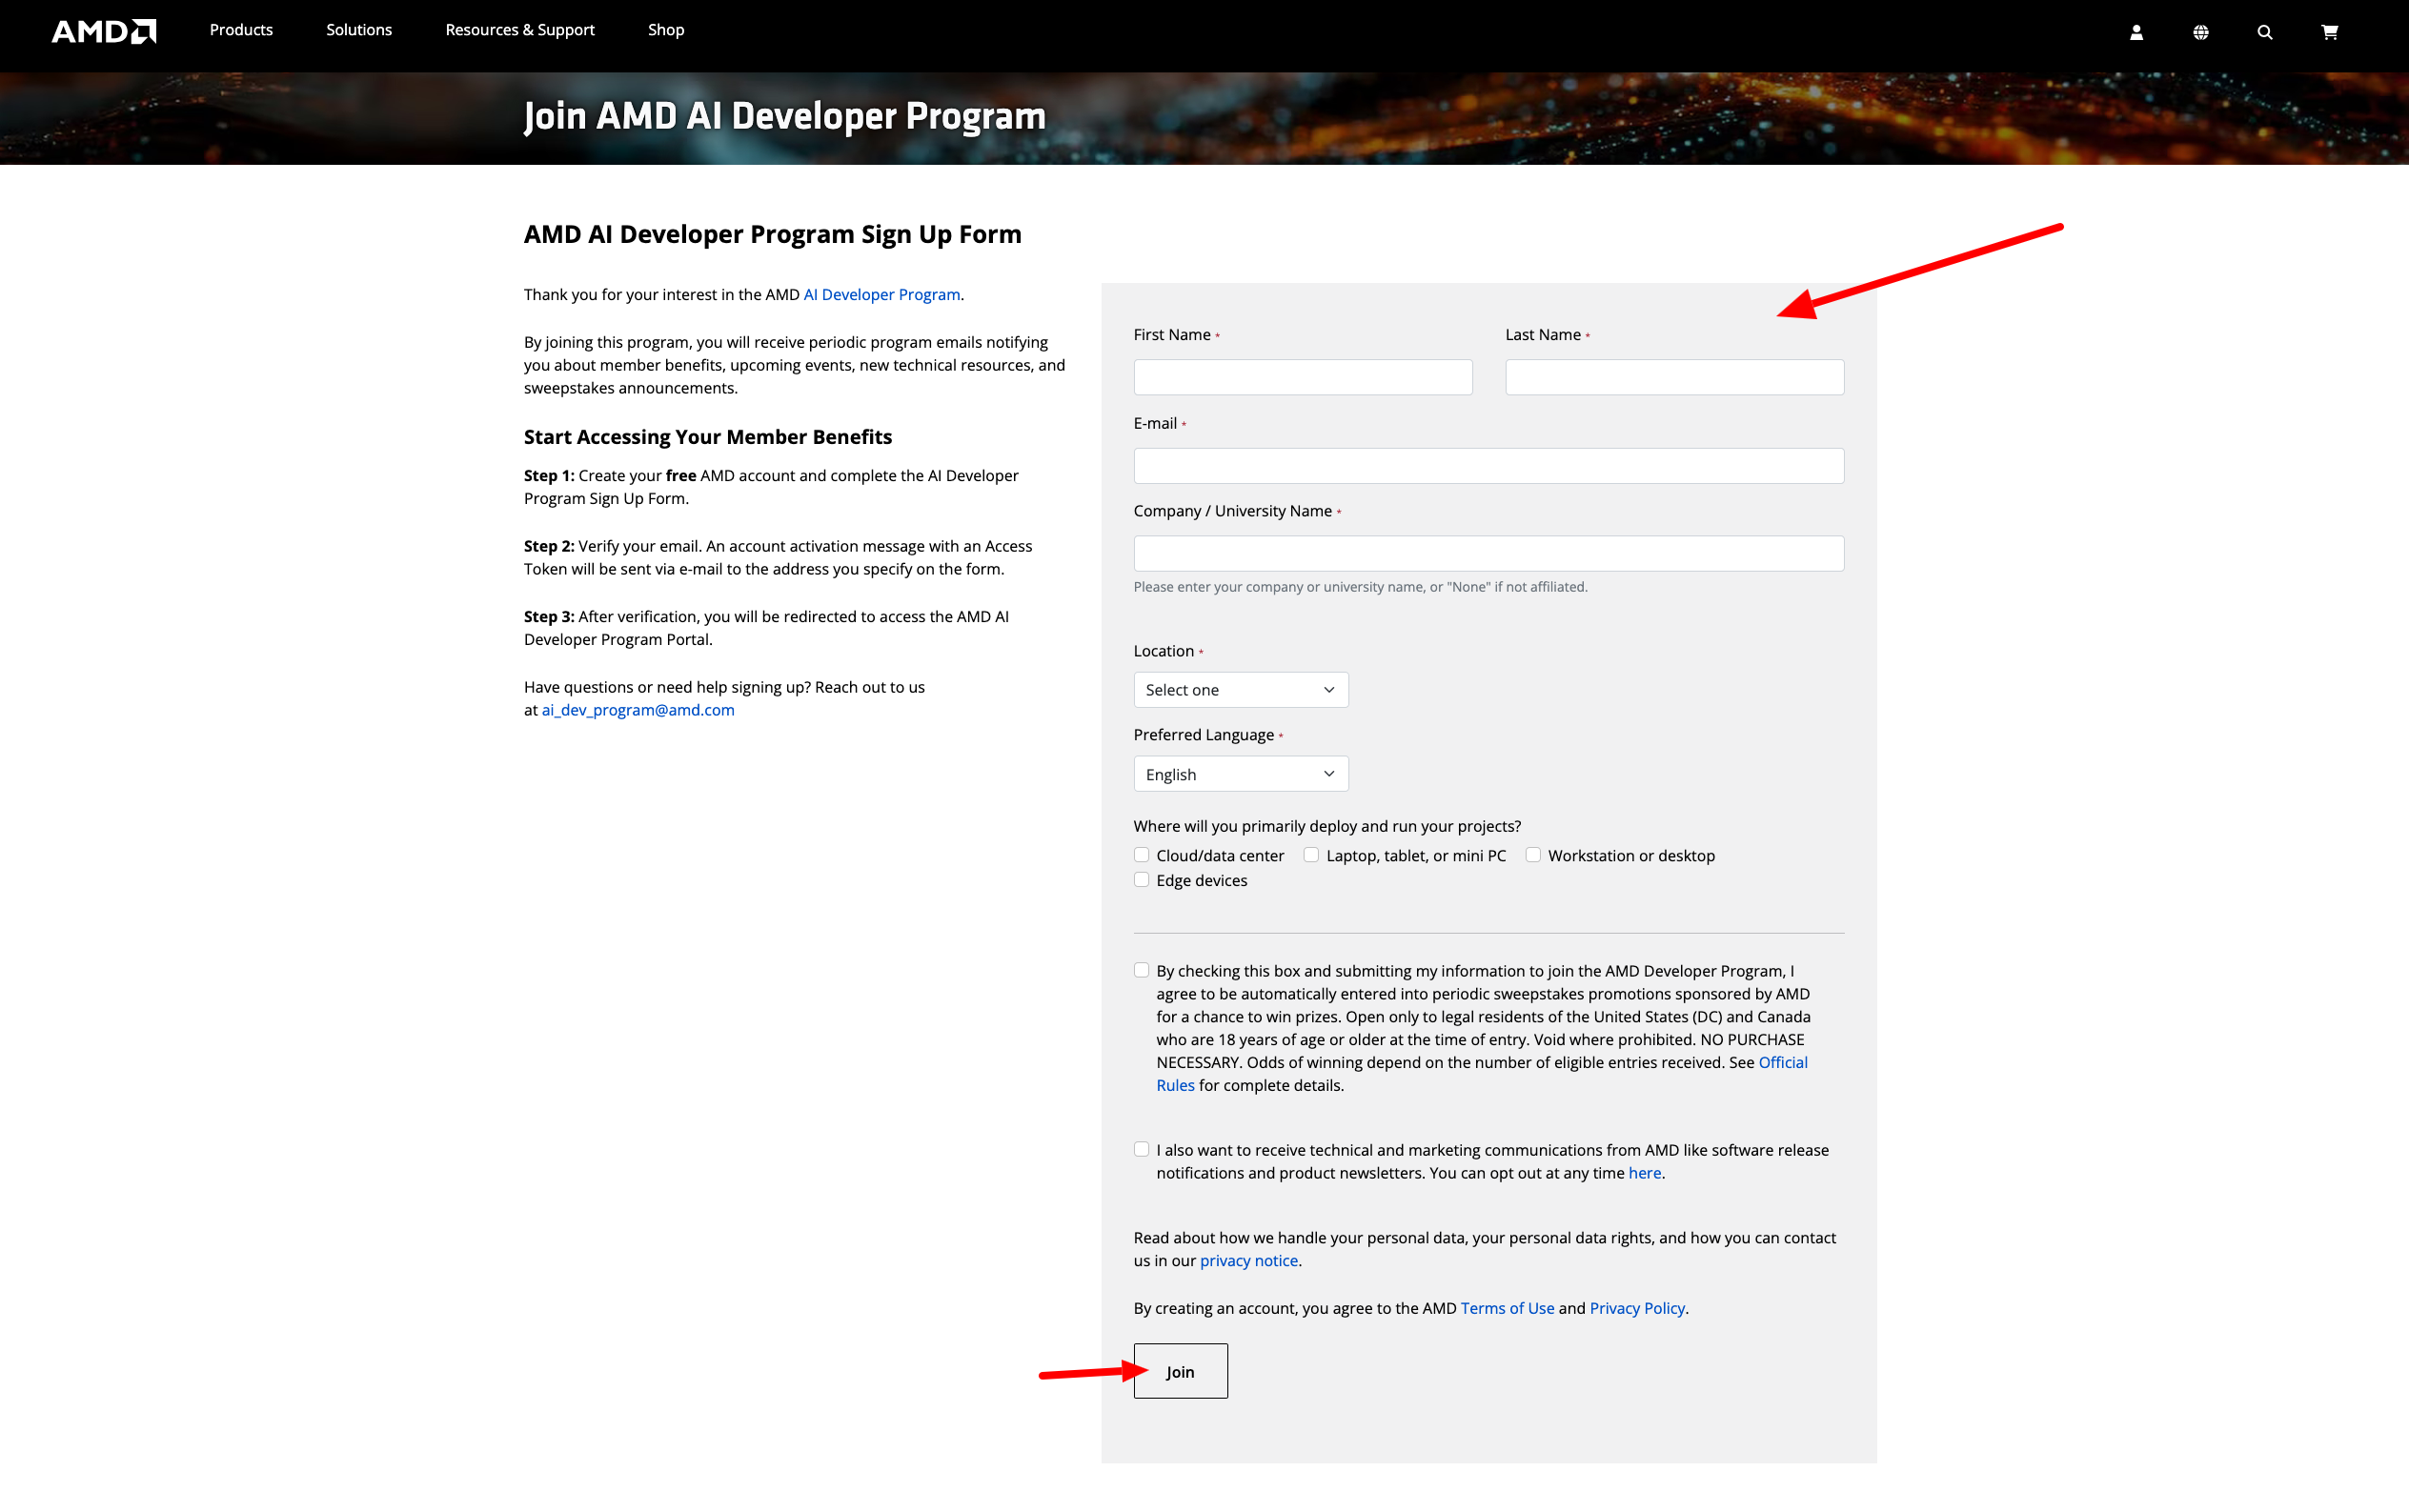2409x1512 pixels.
Task: Click the 'Join AMD AI Developer Program' banner title
Action: pos(785,116)
